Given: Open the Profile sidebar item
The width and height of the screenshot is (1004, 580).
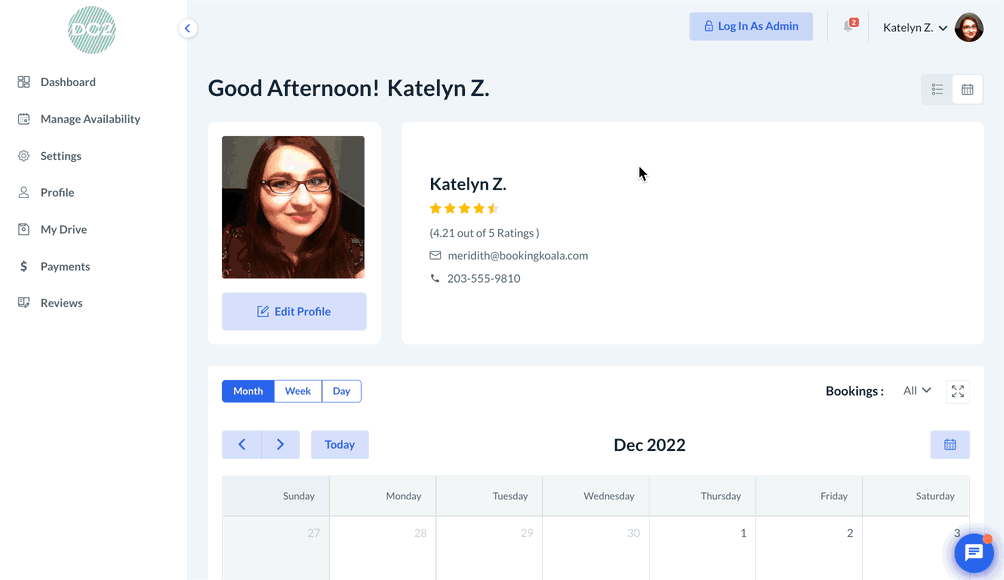Looking at the screenshot, I should coord(57,193).
